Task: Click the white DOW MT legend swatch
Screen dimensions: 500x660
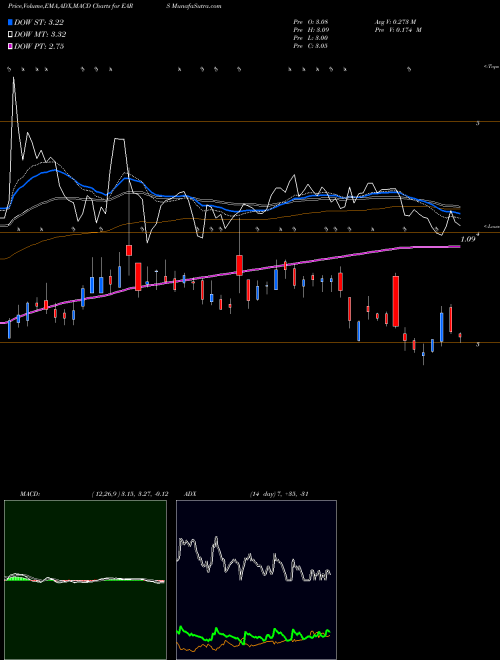Action: (x=10, y=35)
